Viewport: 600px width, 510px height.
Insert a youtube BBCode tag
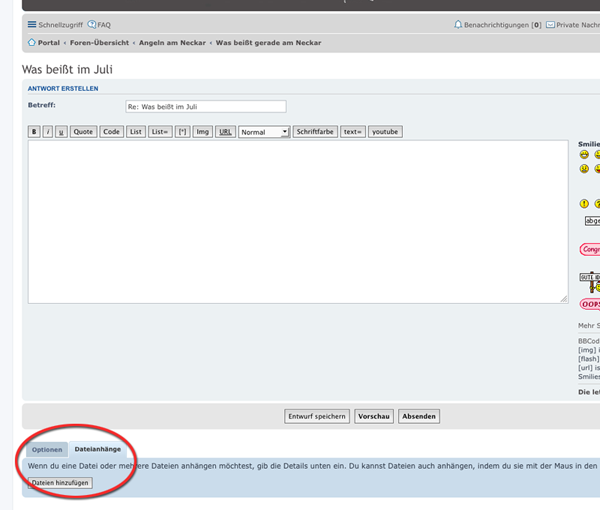coord(385,132)
